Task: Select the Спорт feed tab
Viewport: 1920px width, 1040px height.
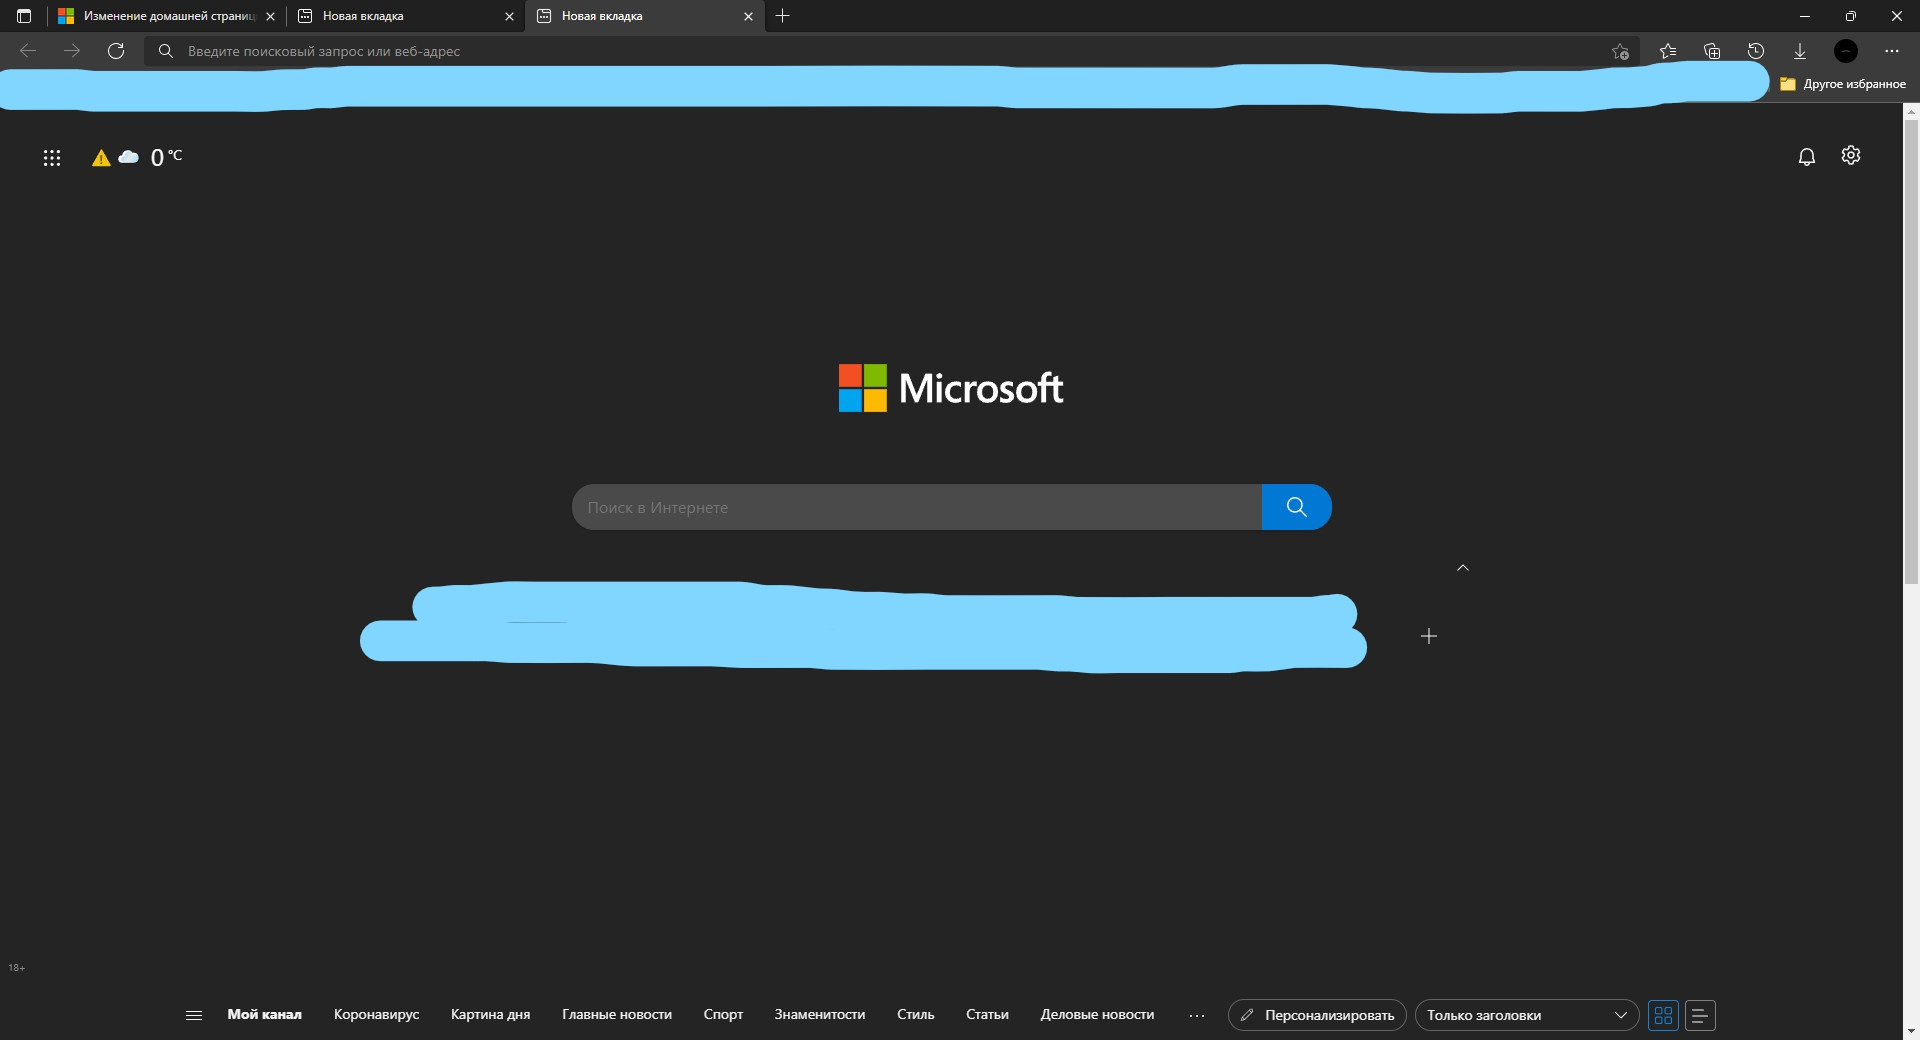Action: [x=723, y=1014]
